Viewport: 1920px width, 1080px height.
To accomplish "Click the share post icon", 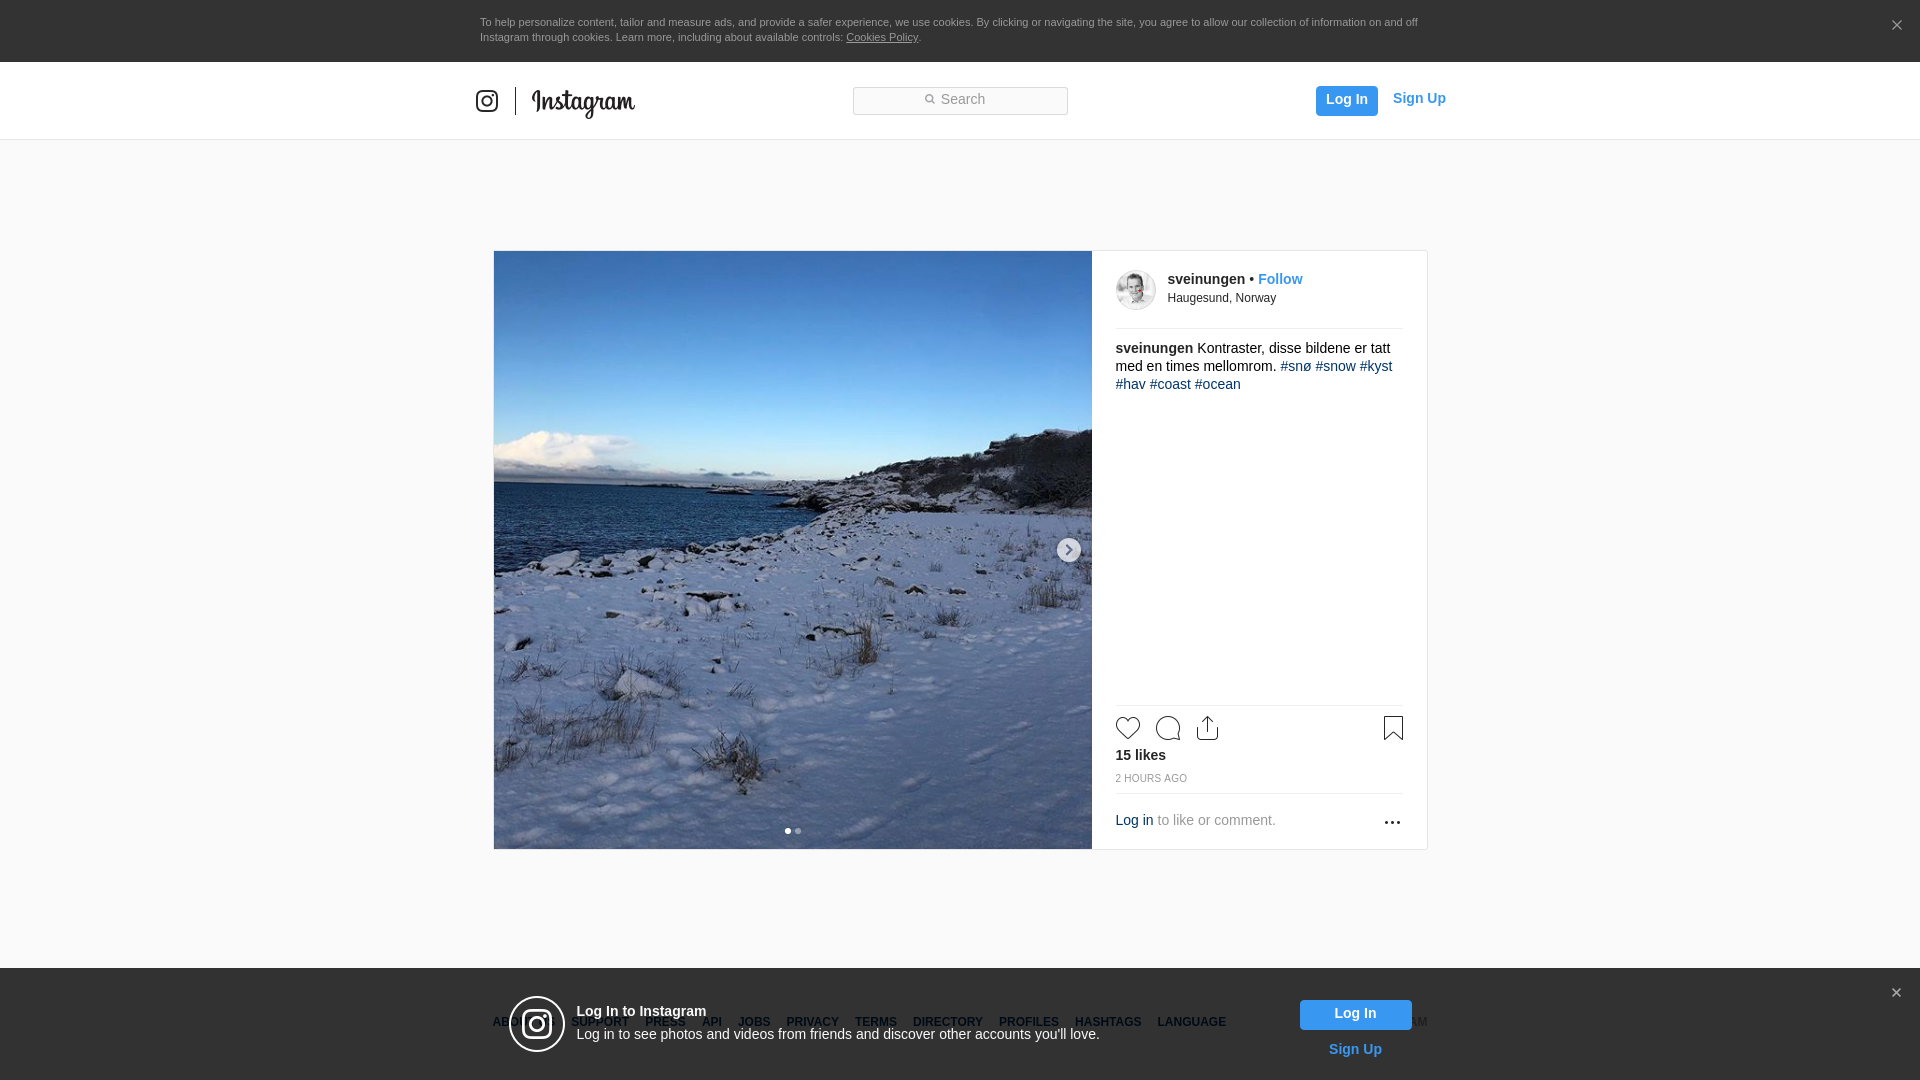I will point(1207,728).
